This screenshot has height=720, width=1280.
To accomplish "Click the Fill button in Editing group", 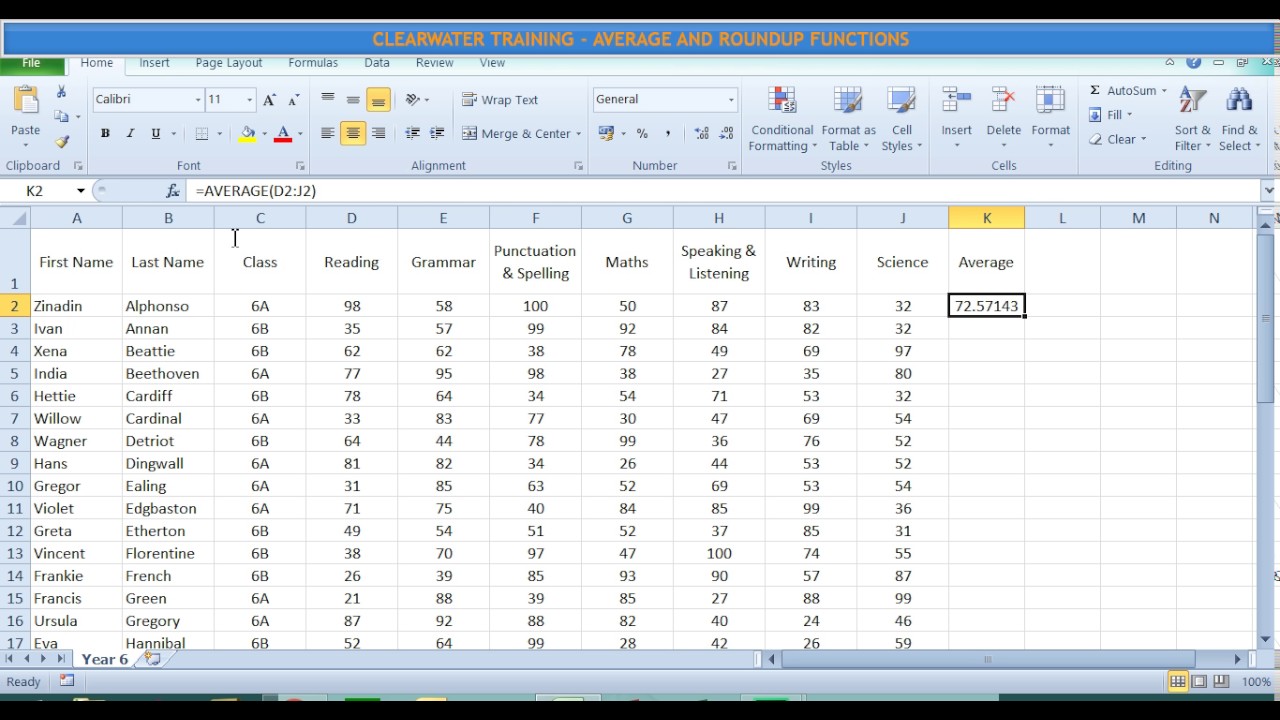I will pos(1111,115).
